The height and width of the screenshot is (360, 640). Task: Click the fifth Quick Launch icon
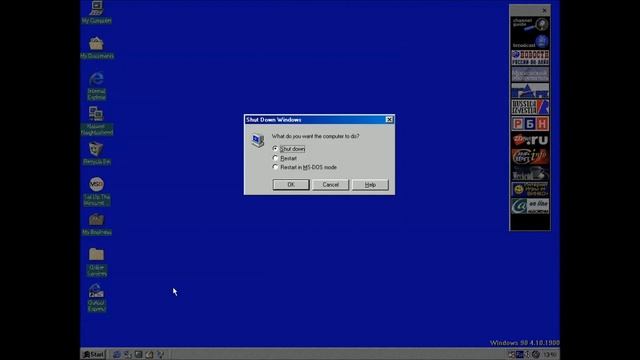pyautogui.click(x=161, y=355)
